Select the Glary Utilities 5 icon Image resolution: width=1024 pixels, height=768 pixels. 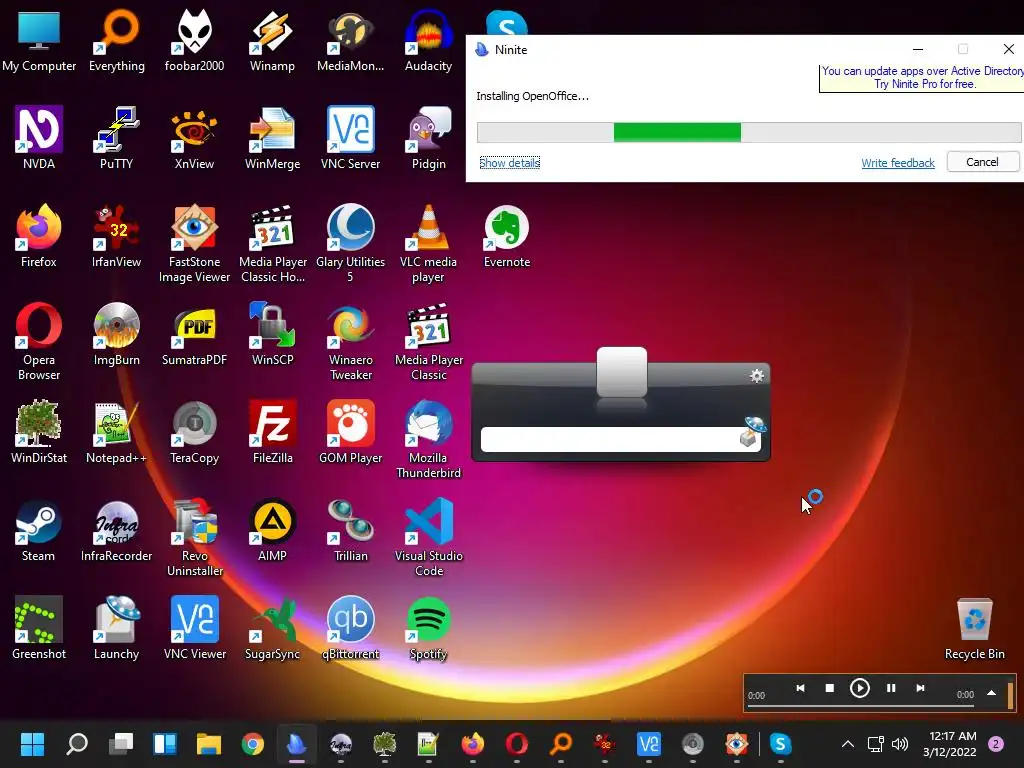pyautogui.click(x=351, y=244)
